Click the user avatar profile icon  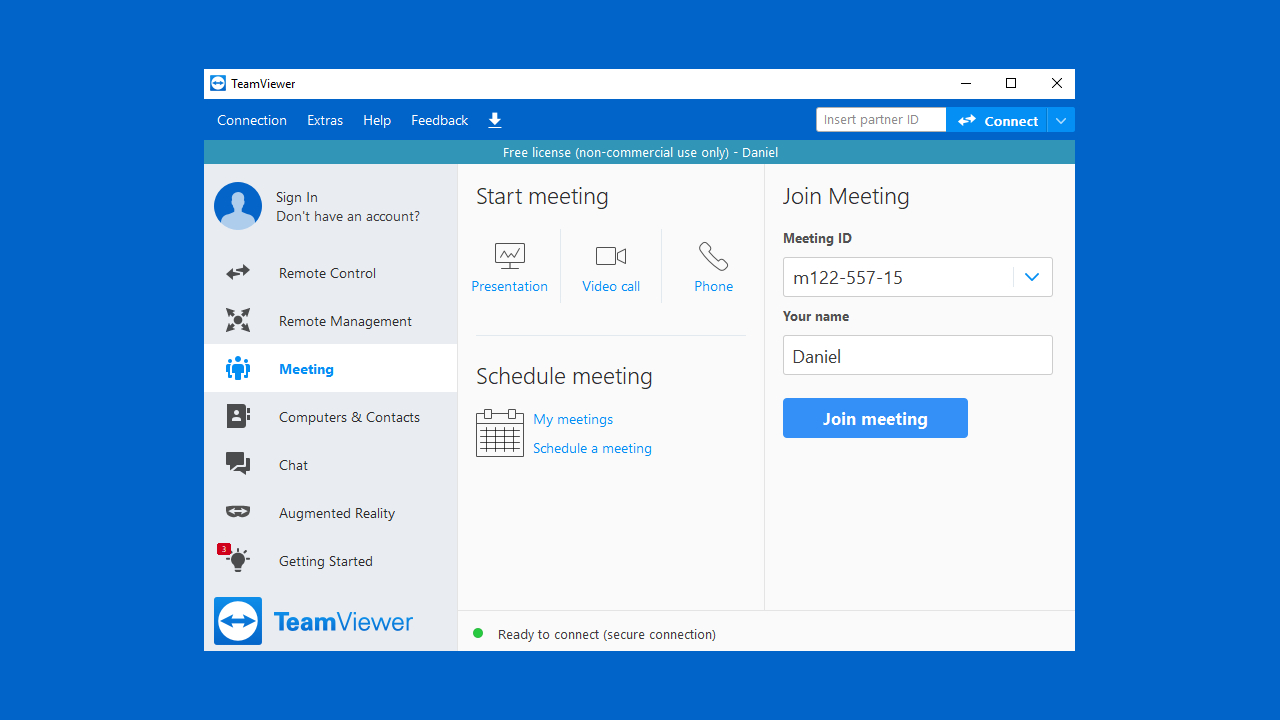click(x=238, y=206)
